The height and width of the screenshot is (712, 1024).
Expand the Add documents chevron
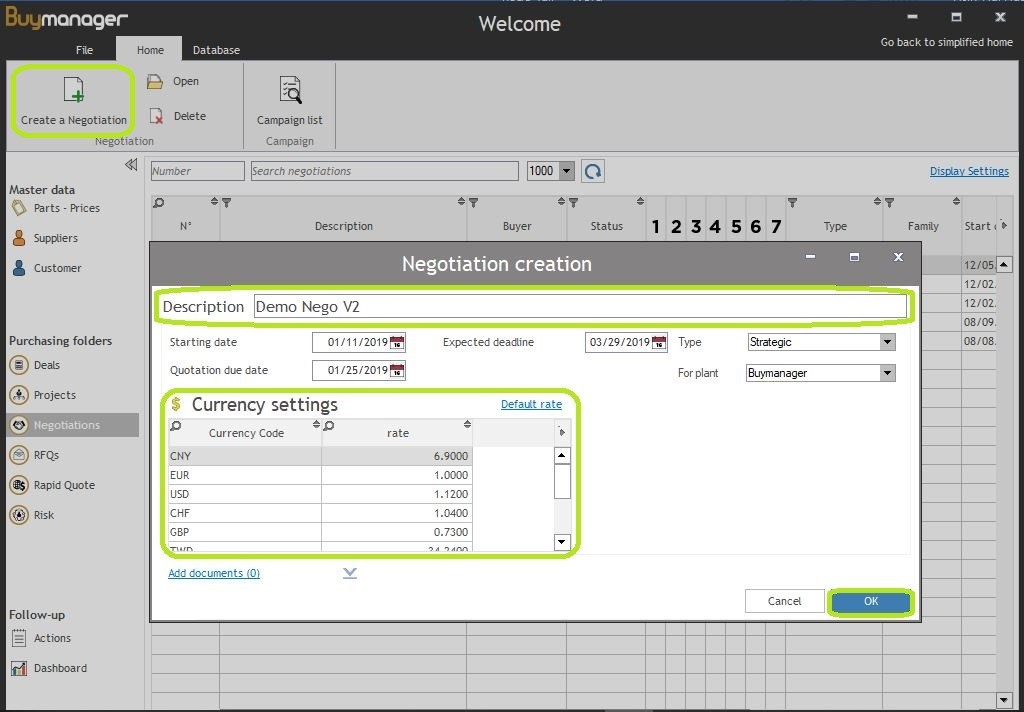coord(349,573)
